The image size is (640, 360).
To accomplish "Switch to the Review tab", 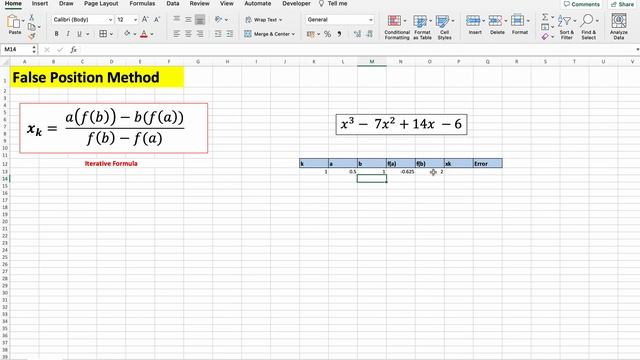I will tap(199, 3).
